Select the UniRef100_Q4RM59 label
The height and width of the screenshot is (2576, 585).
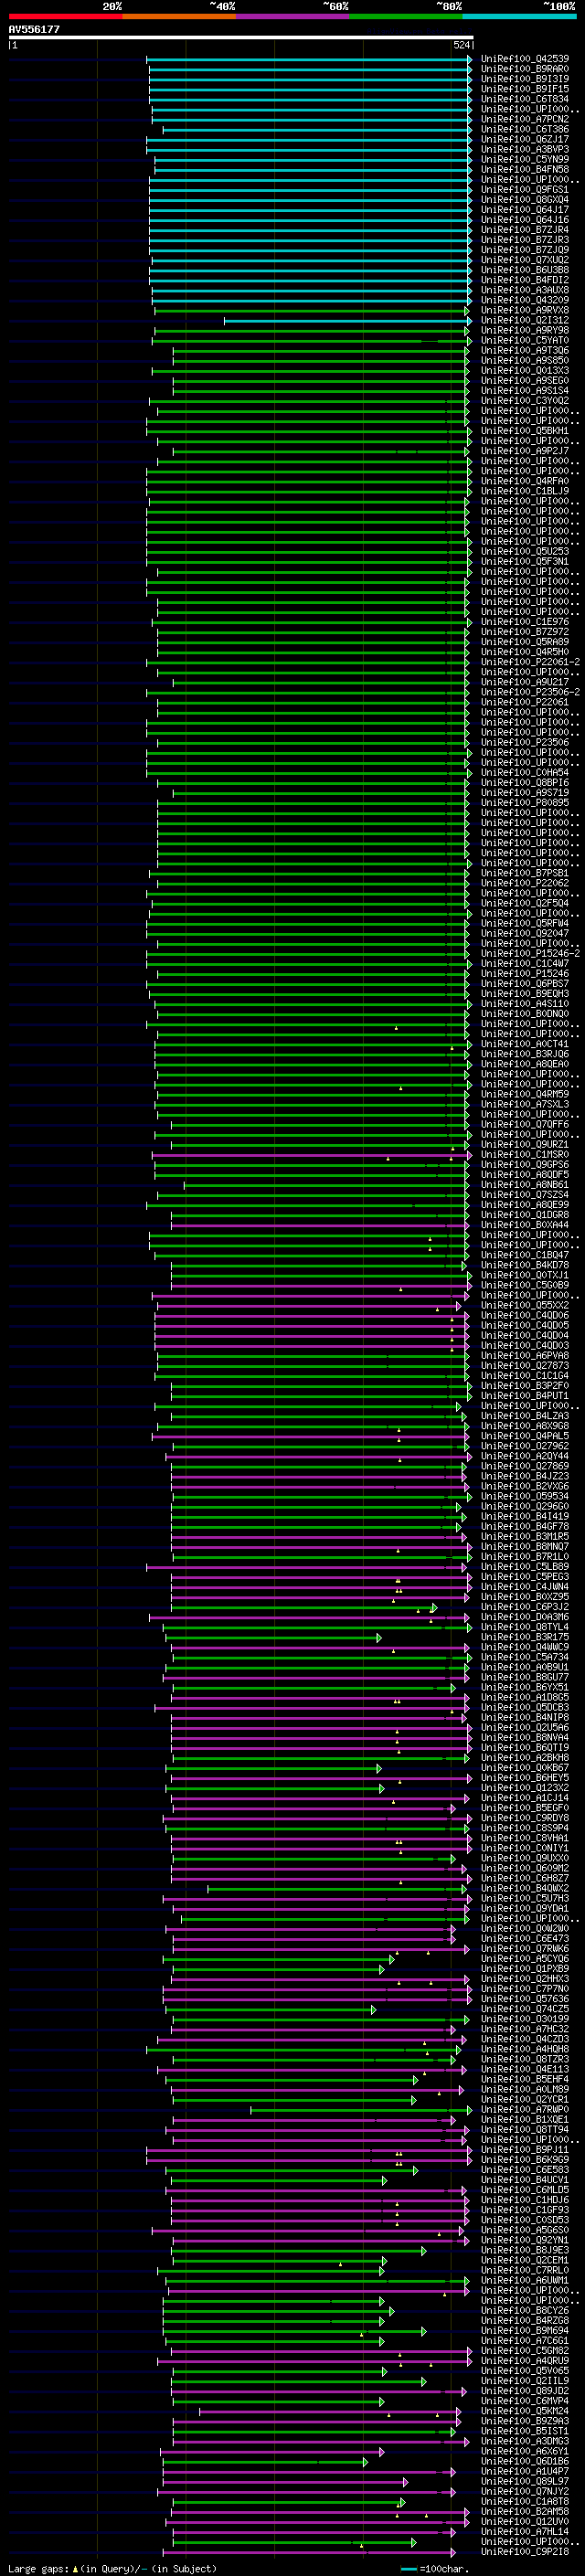click(x=525, y=1094)
